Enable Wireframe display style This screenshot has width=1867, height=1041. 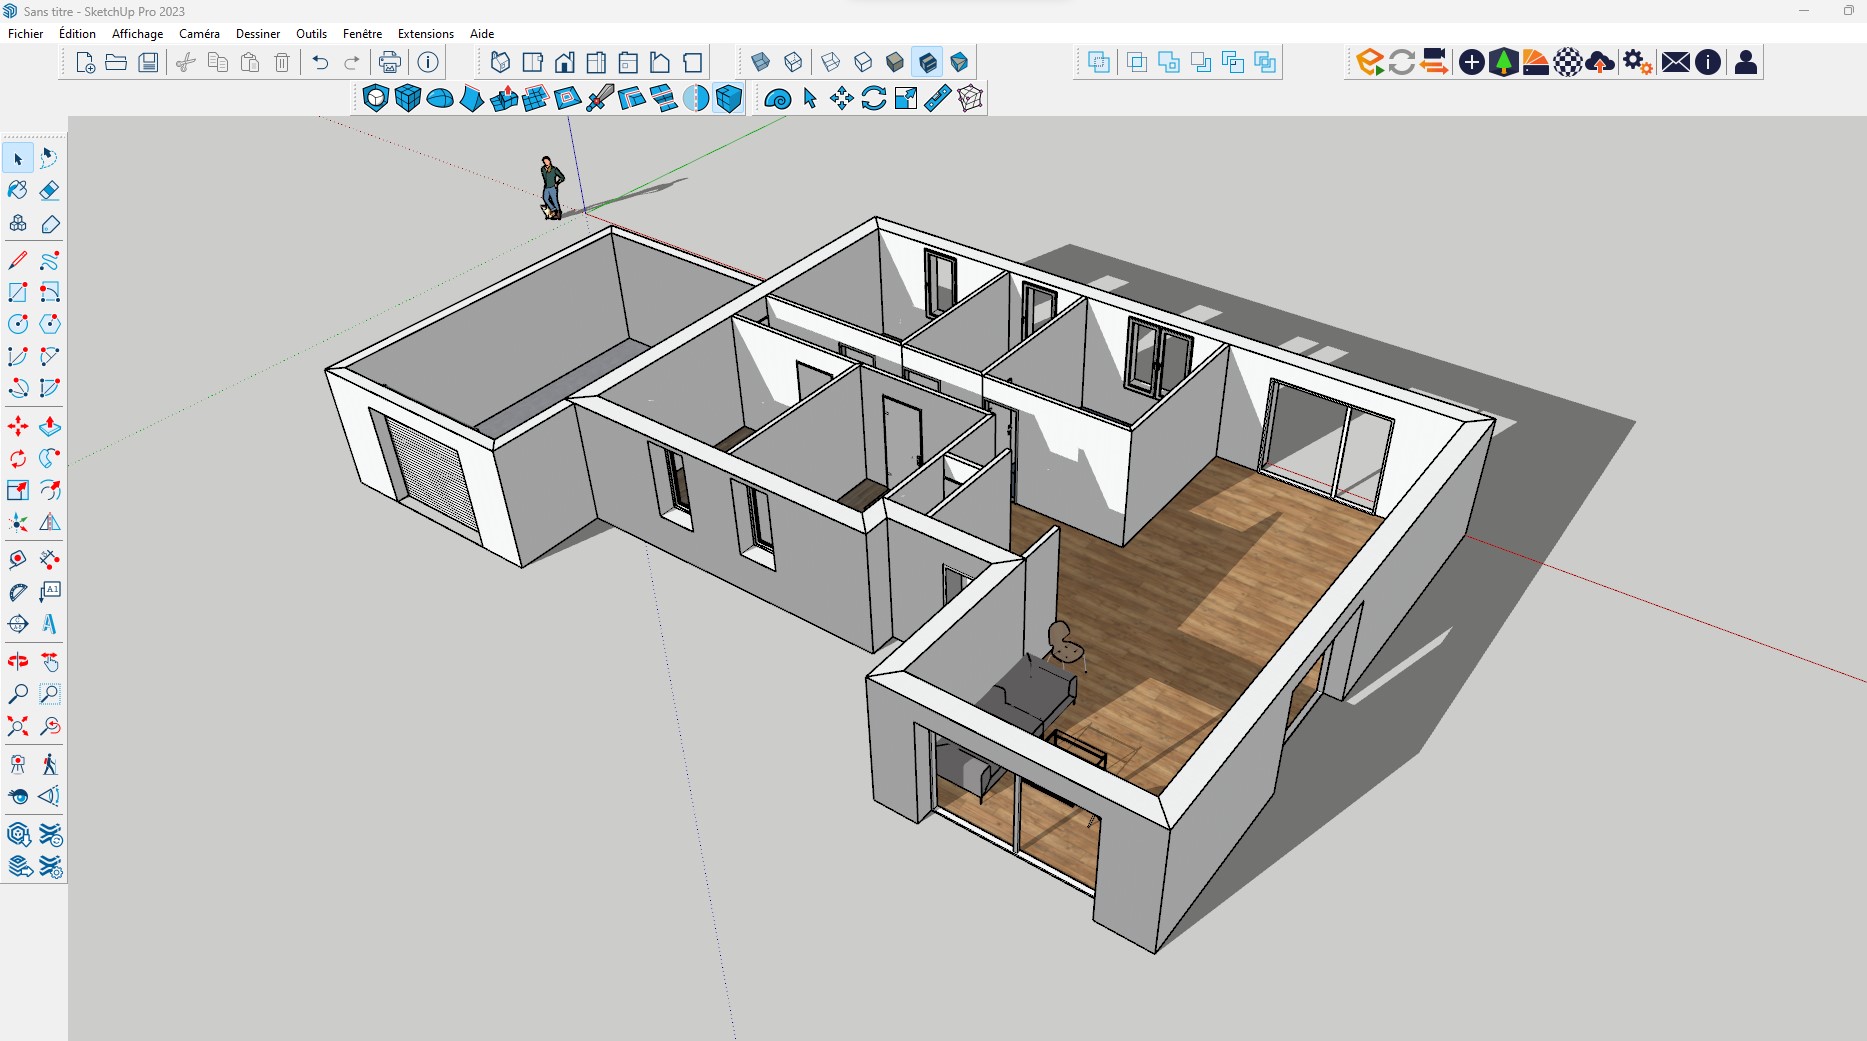pos(831,62)
